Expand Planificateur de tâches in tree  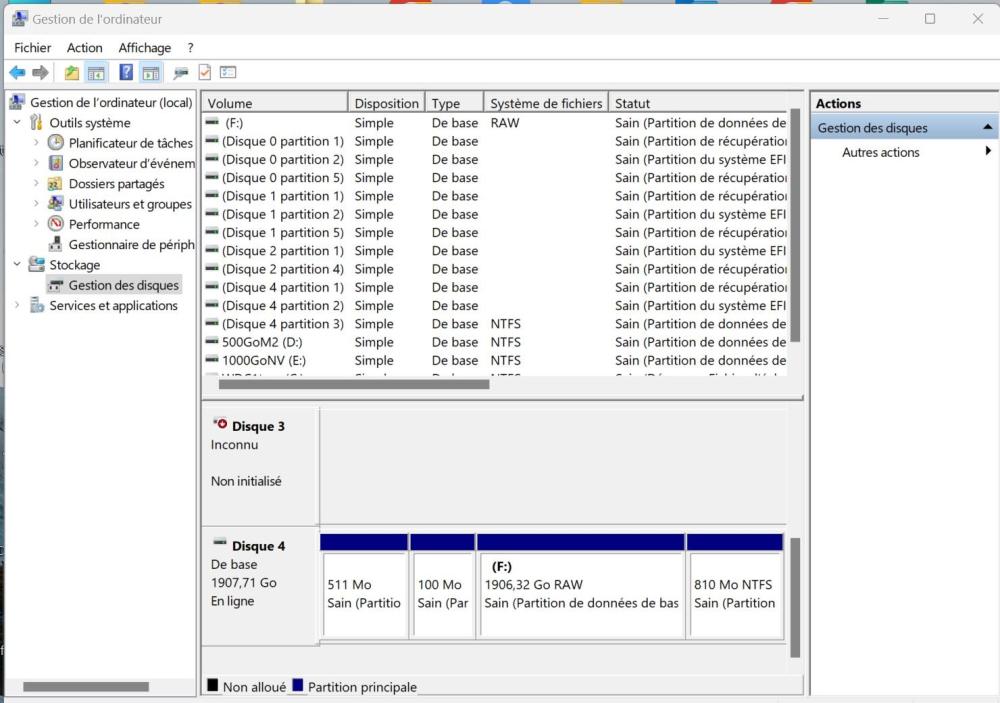tap(37, 143)
